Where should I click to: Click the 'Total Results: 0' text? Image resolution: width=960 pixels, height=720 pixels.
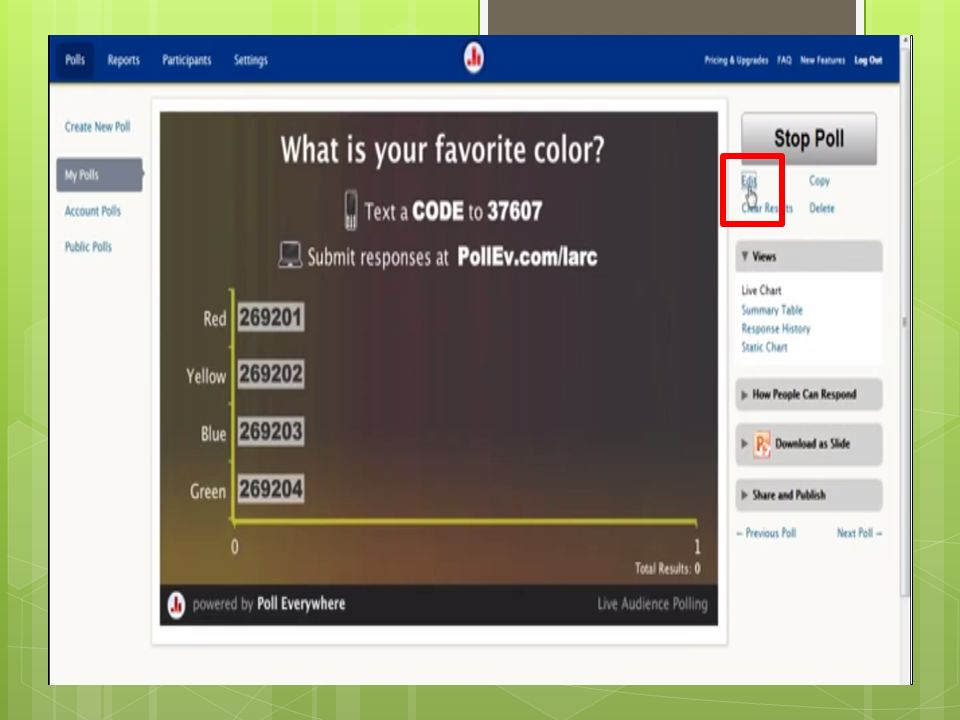tap(667, 569)
